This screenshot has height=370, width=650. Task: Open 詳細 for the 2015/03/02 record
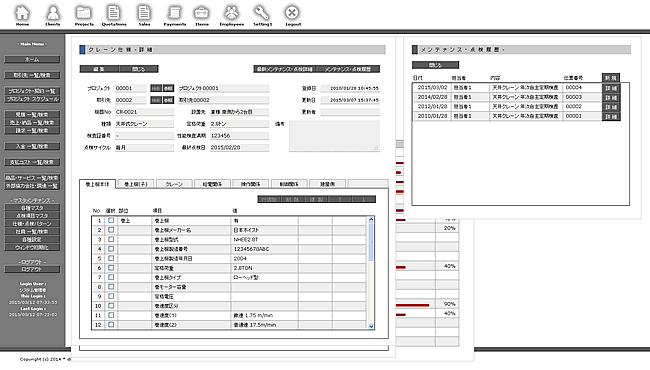pos(611,88)
